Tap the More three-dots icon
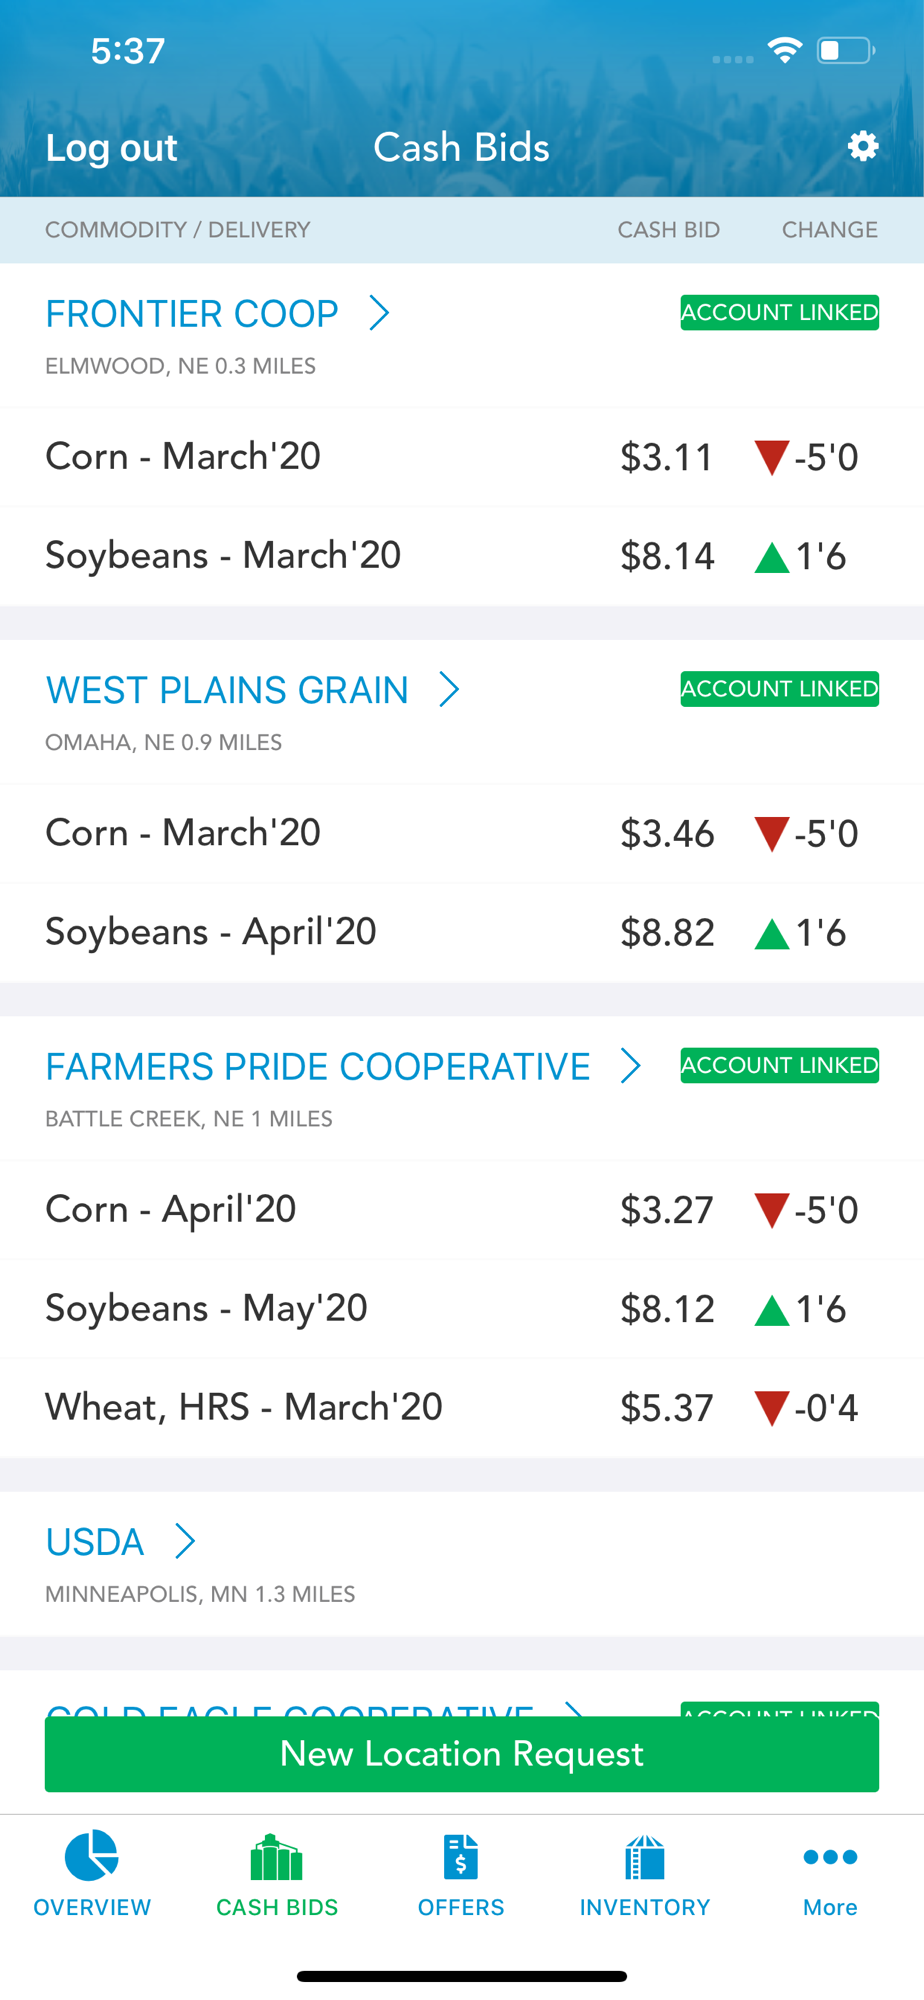 [x=830, y=1857]
